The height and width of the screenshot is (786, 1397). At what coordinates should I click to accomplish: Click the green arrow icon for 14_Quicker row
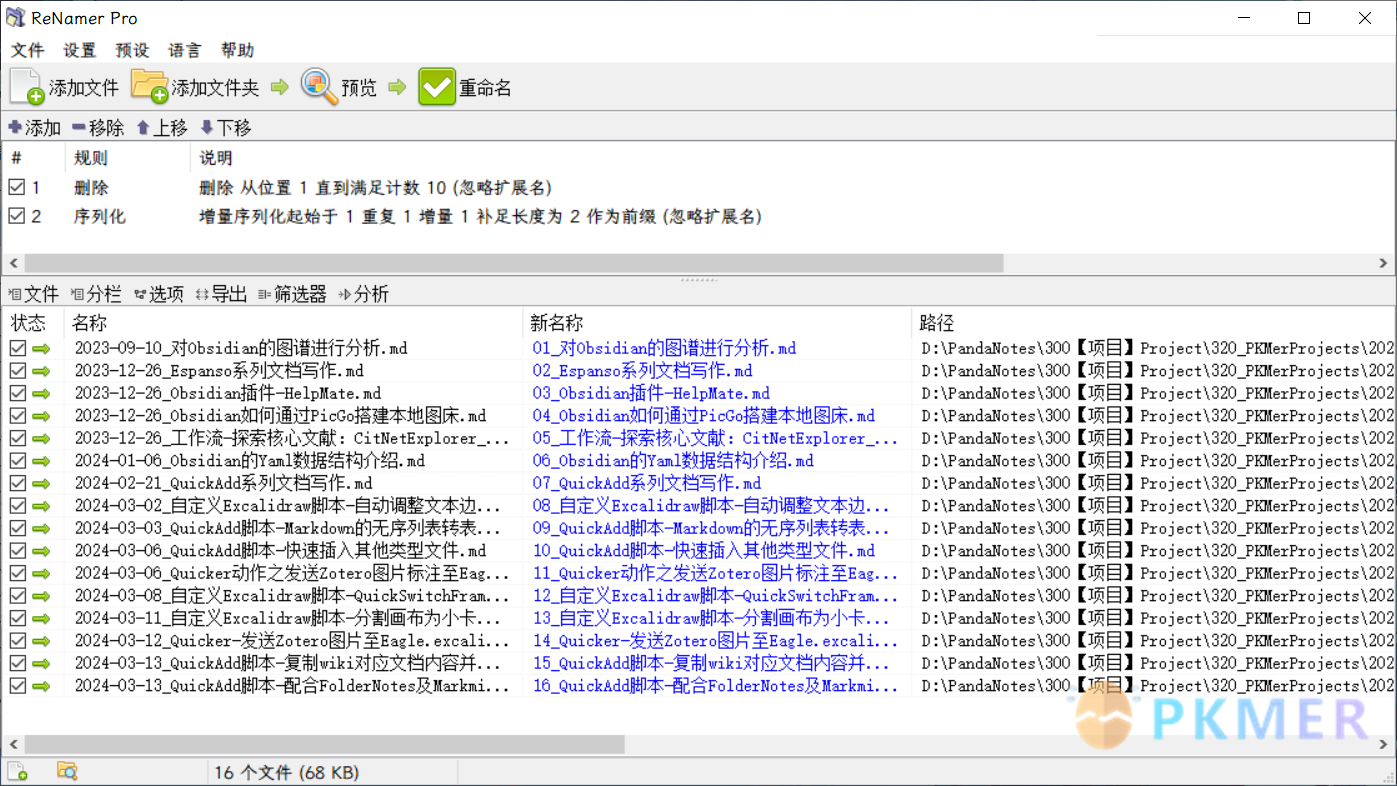pos(41,641)
